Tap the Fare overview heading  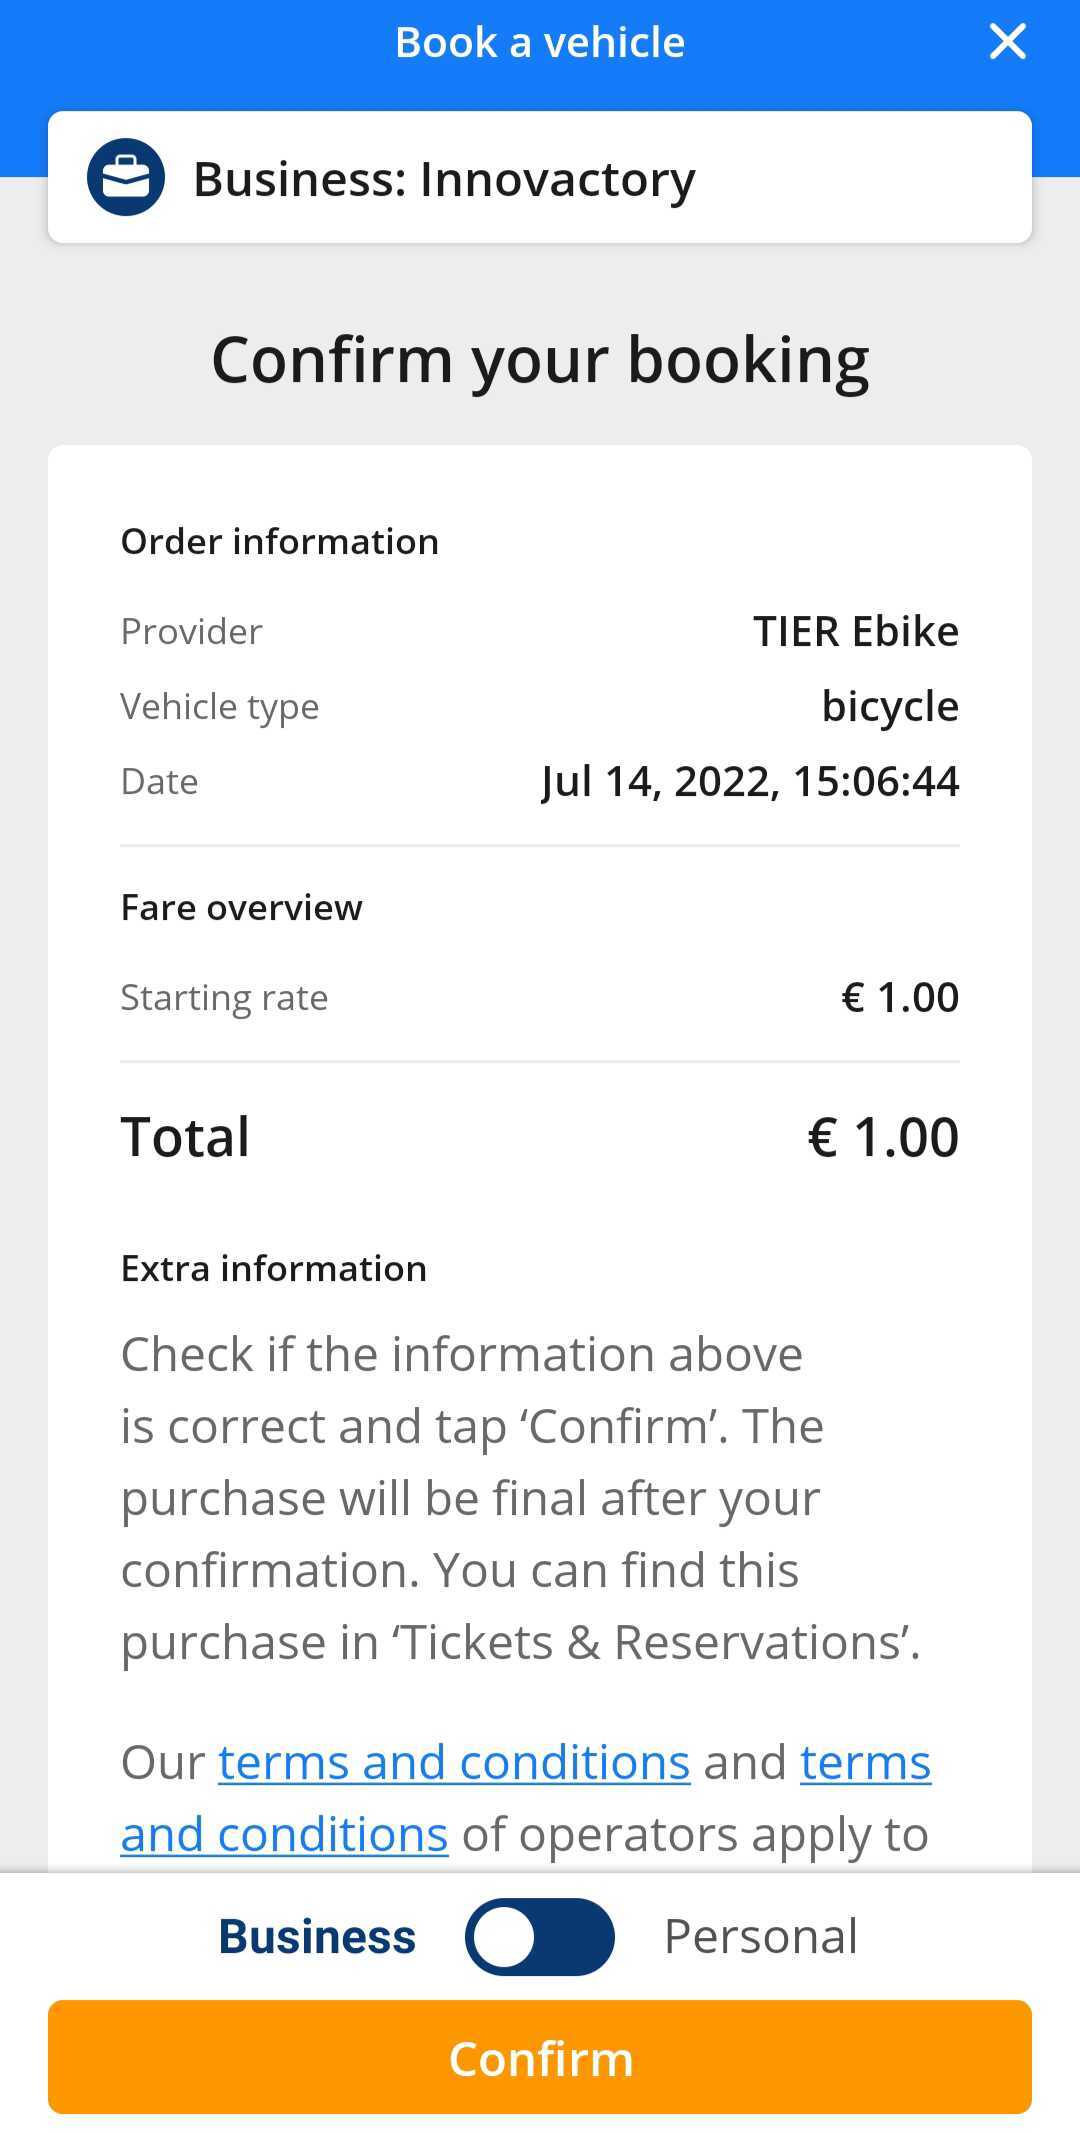(x=242, y=908)
